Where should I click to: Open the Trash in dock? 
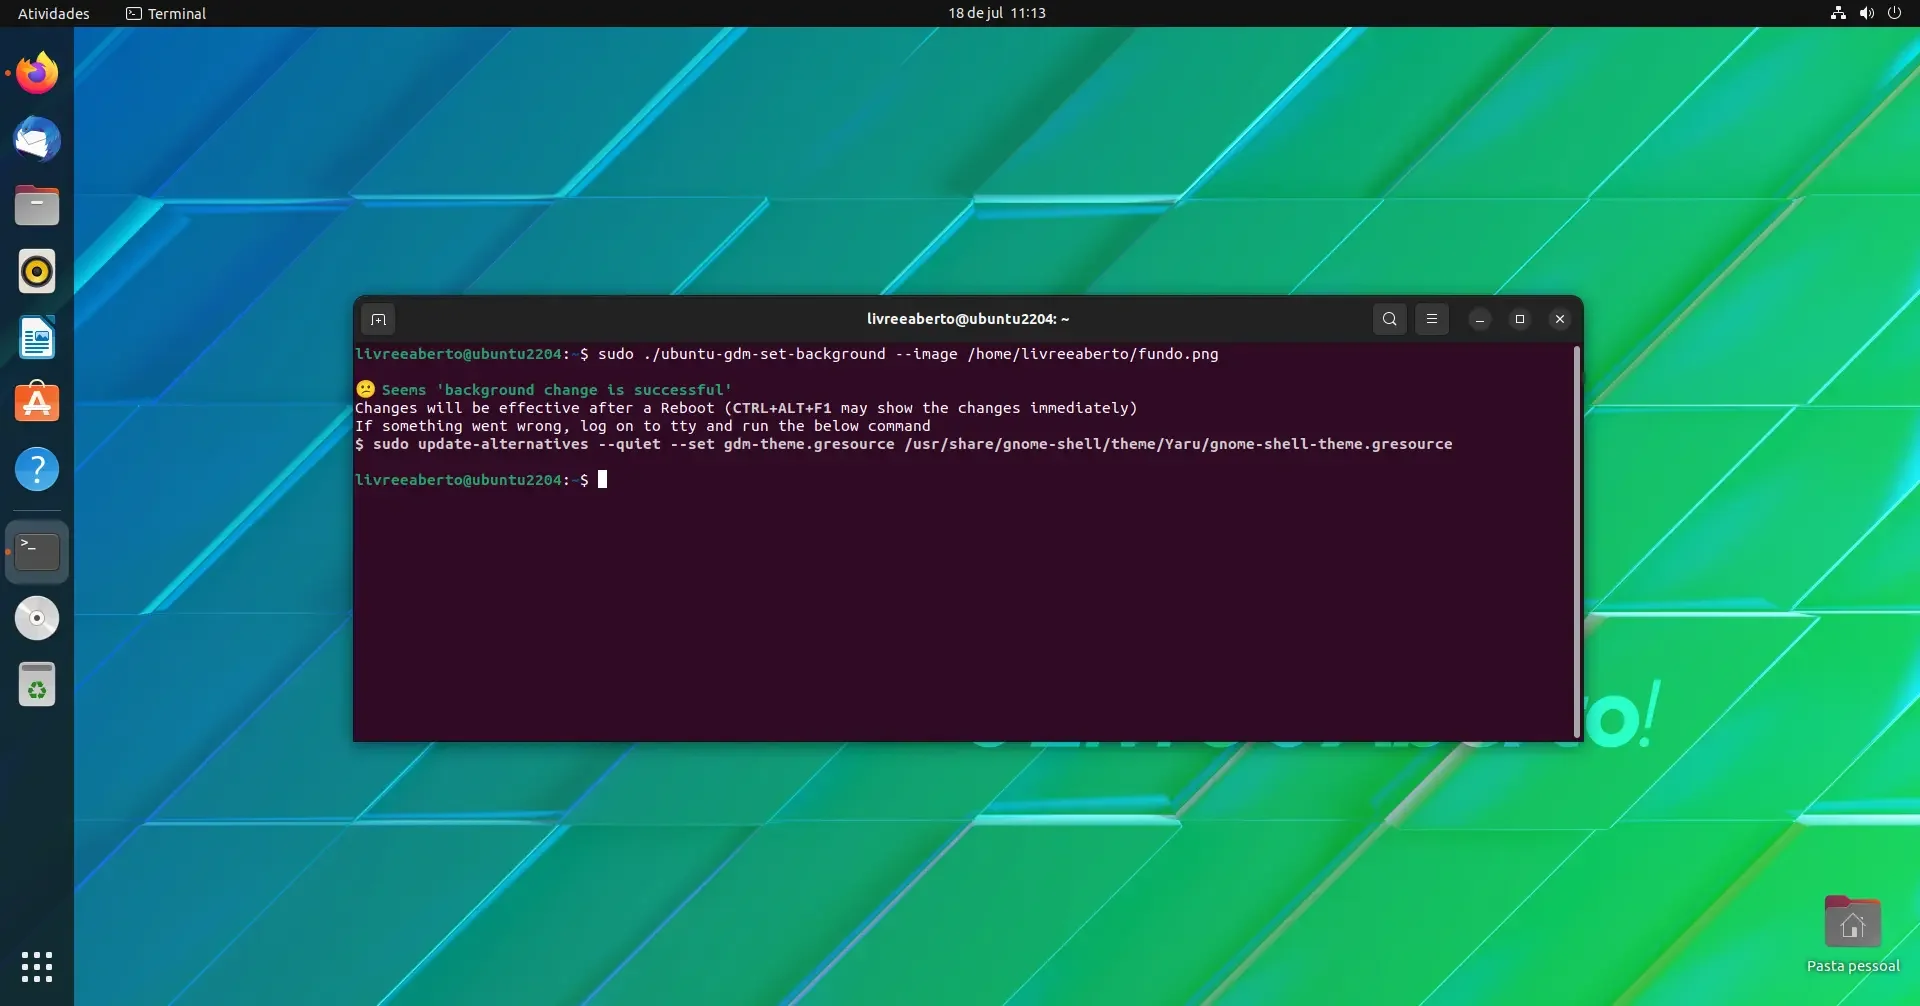click(37, 684)
